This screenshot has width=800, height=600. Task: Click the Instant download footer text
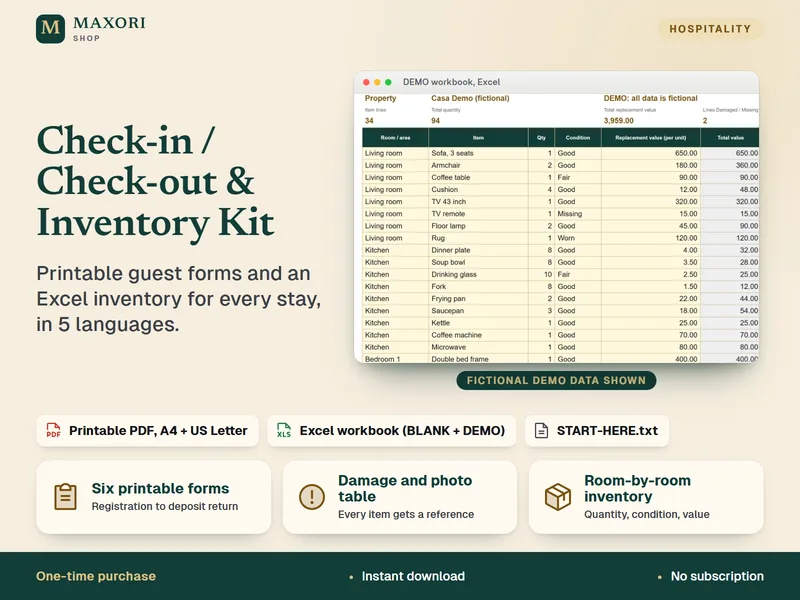click(x=413, y=576)
